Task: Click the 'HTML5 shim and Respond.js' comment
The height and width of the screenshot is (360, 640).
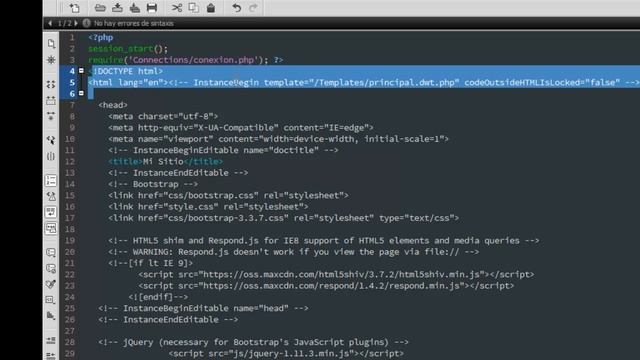Action: coord(324,241)
